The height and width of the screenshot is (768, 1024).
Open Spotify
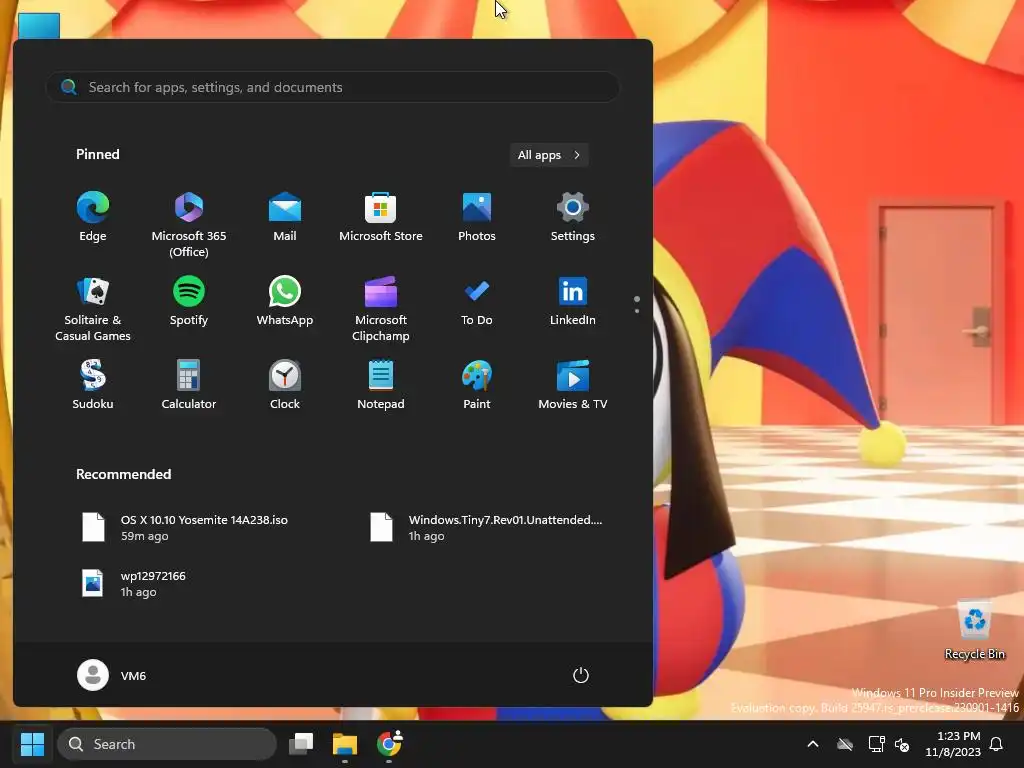[x=189, y=301]
